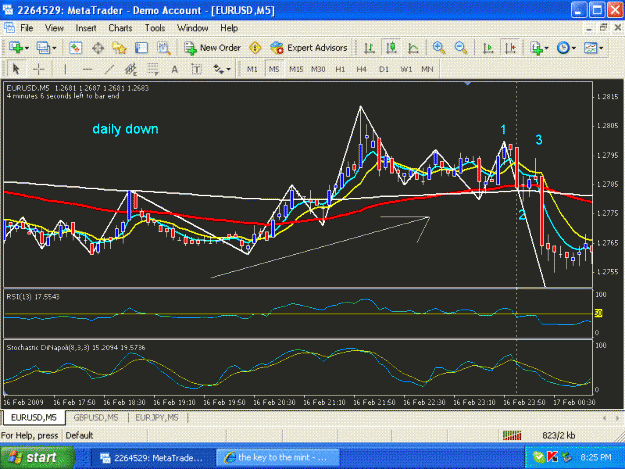This screenshot has height=469, width=625.
Task: Draw a vertical line on the chart
Action: [65, 69]
